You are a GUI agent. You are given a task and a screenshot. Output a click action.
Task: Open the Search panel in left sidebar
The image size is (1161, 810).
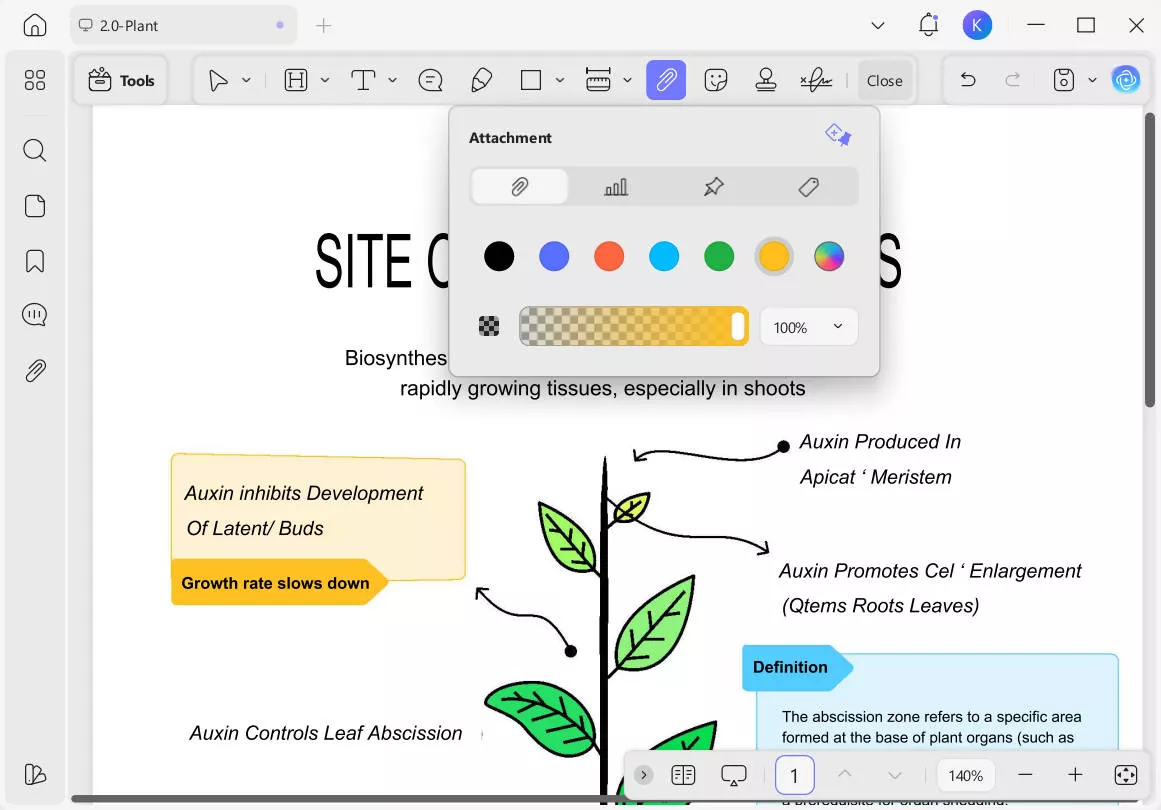(34, 150)
